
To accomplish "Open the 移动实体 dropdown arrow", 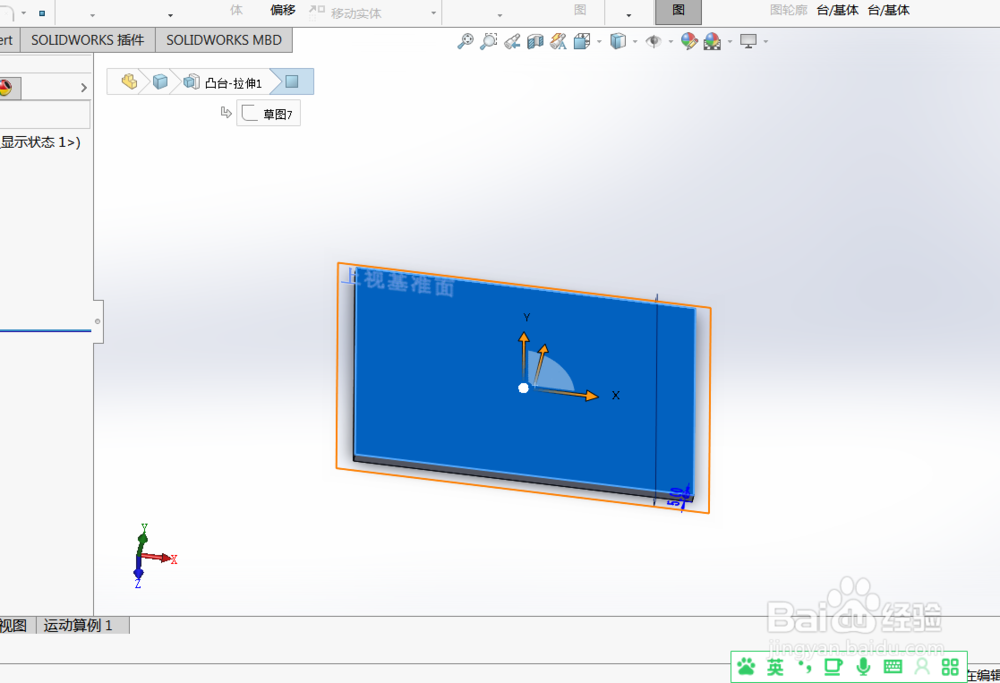I will [434, 13].
